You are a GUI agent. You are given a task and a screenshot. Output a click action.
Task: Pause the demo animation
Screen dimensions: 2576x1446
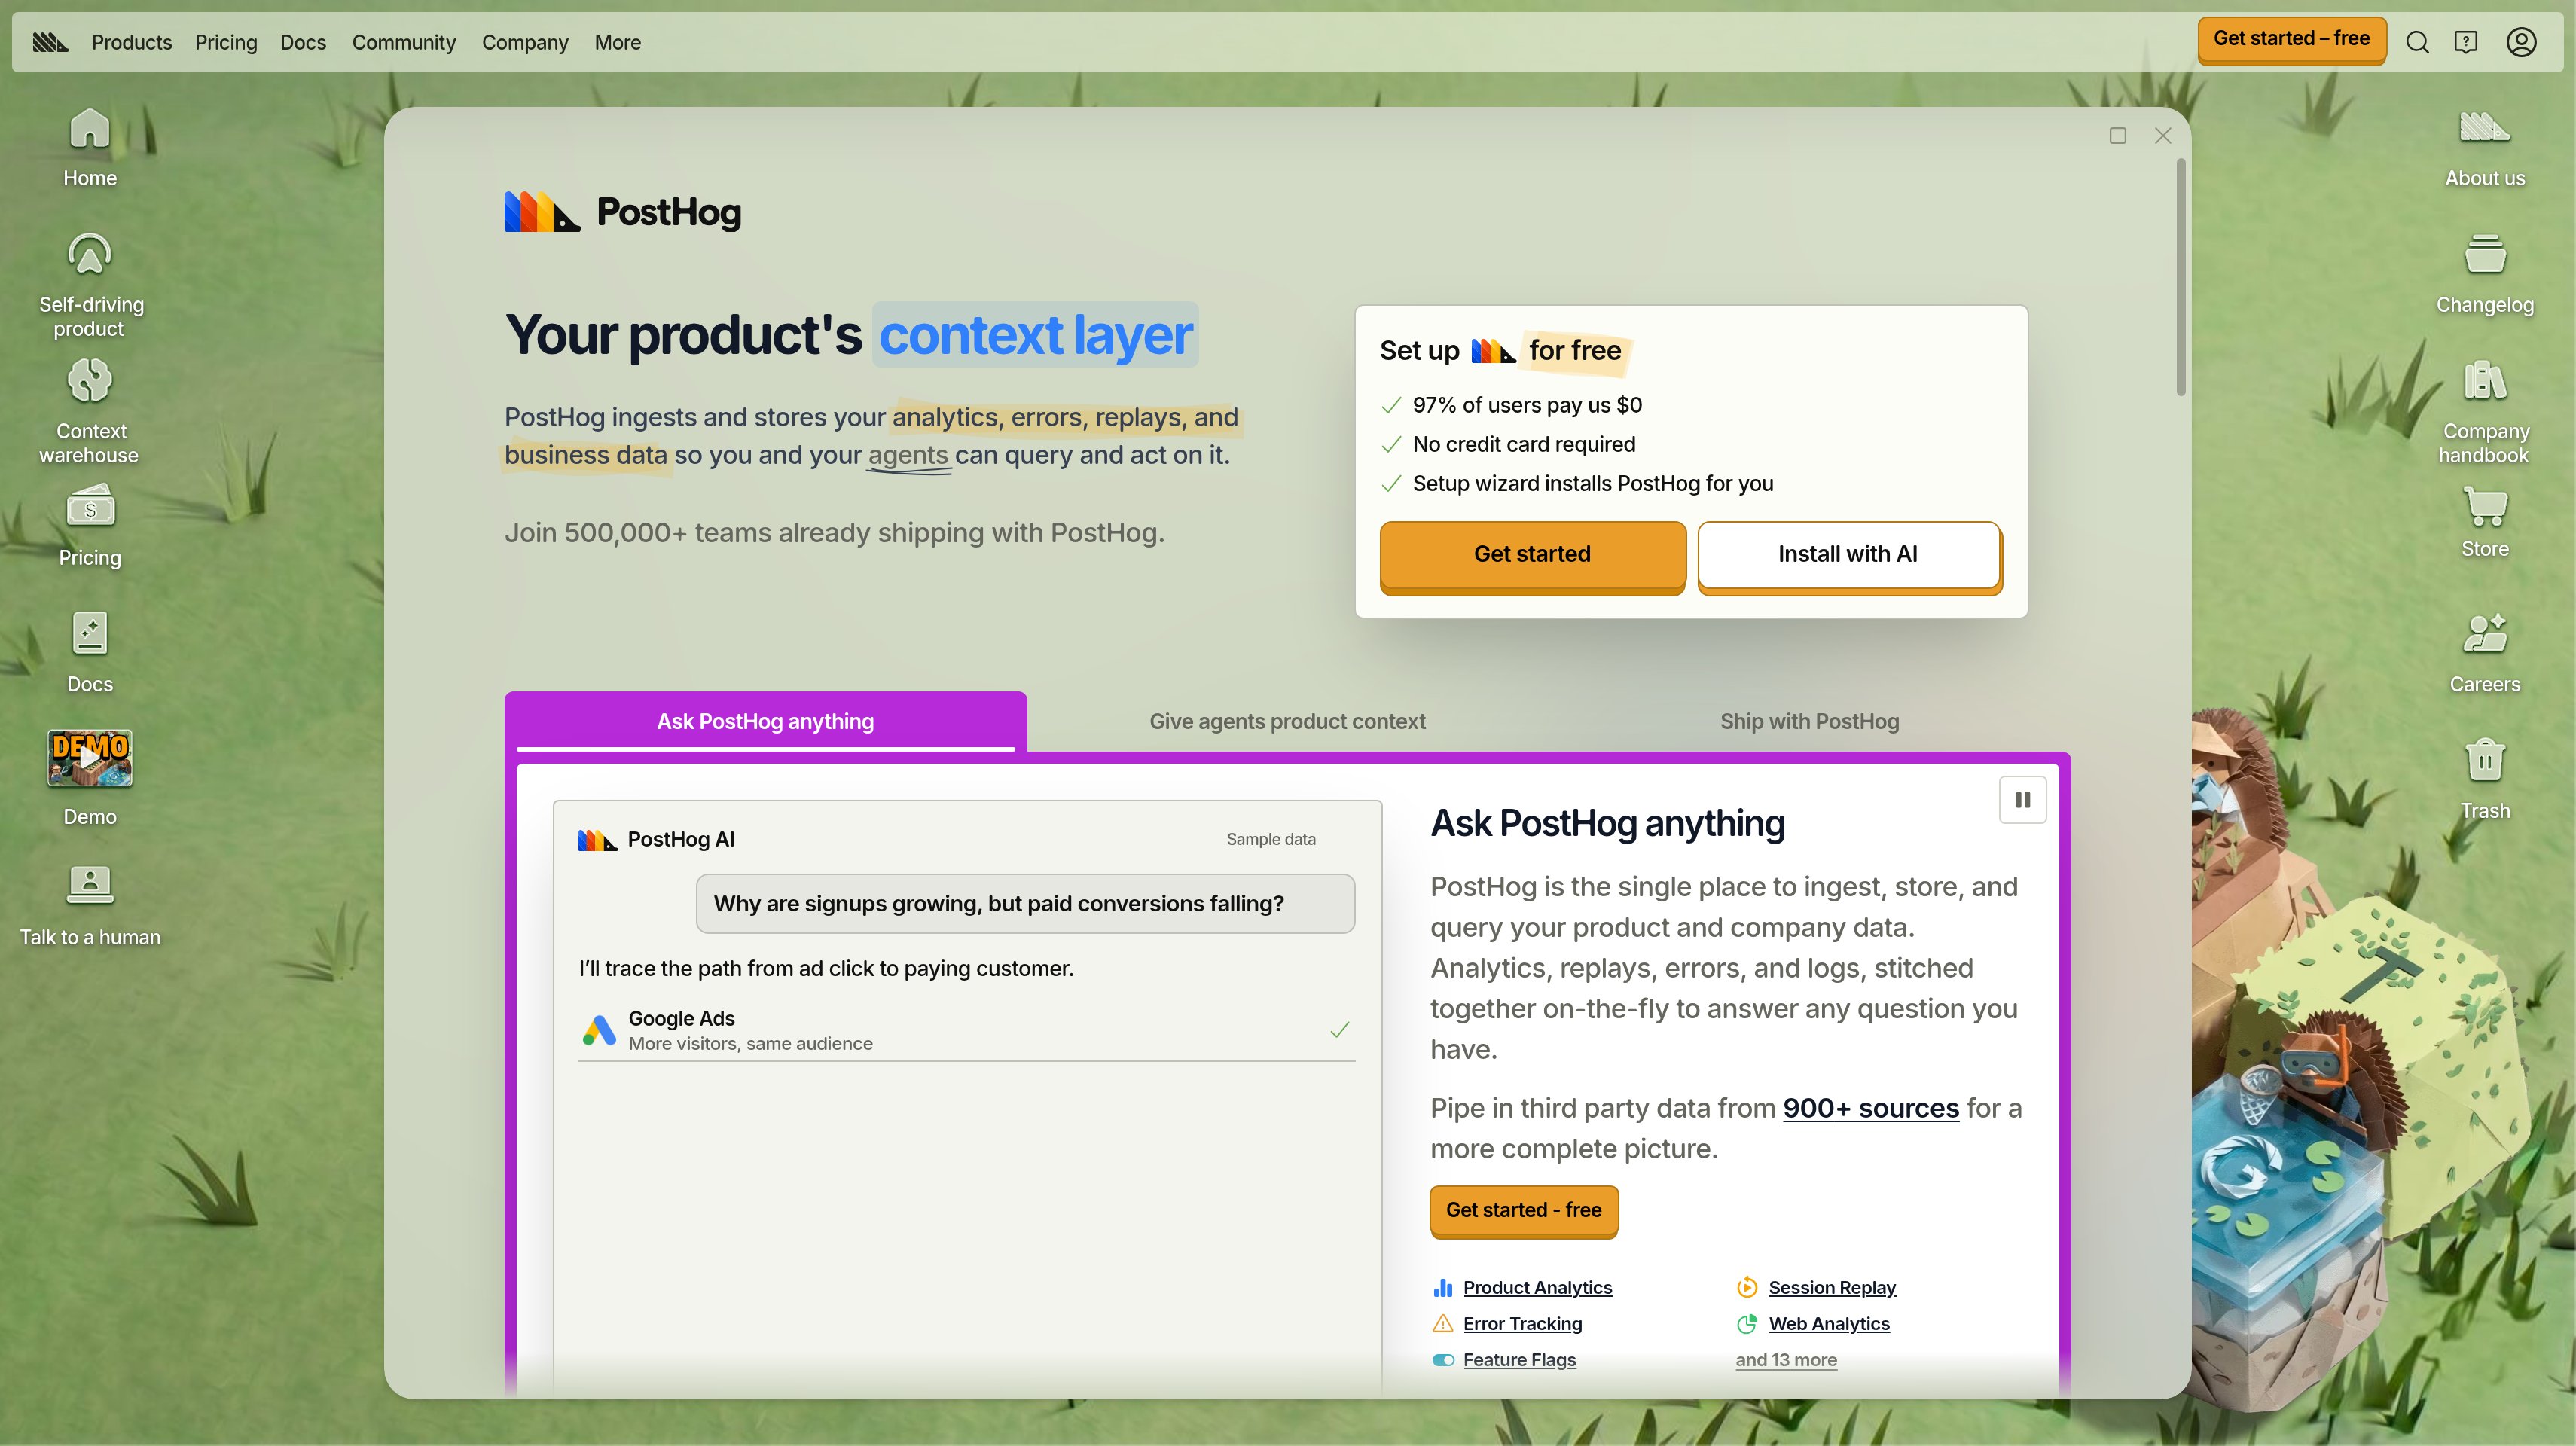coord(2022,800)
